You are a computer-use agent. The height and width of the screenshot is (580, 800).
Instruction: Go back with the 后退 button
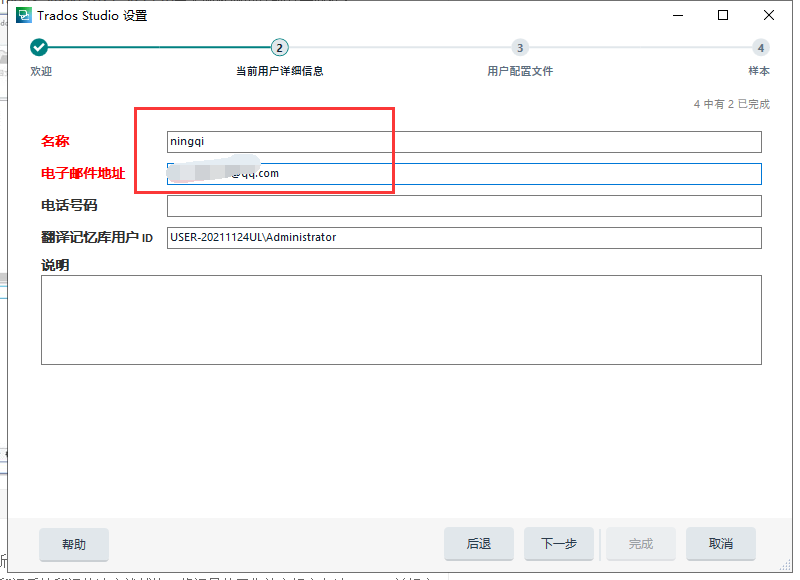(x=479, y=544)
